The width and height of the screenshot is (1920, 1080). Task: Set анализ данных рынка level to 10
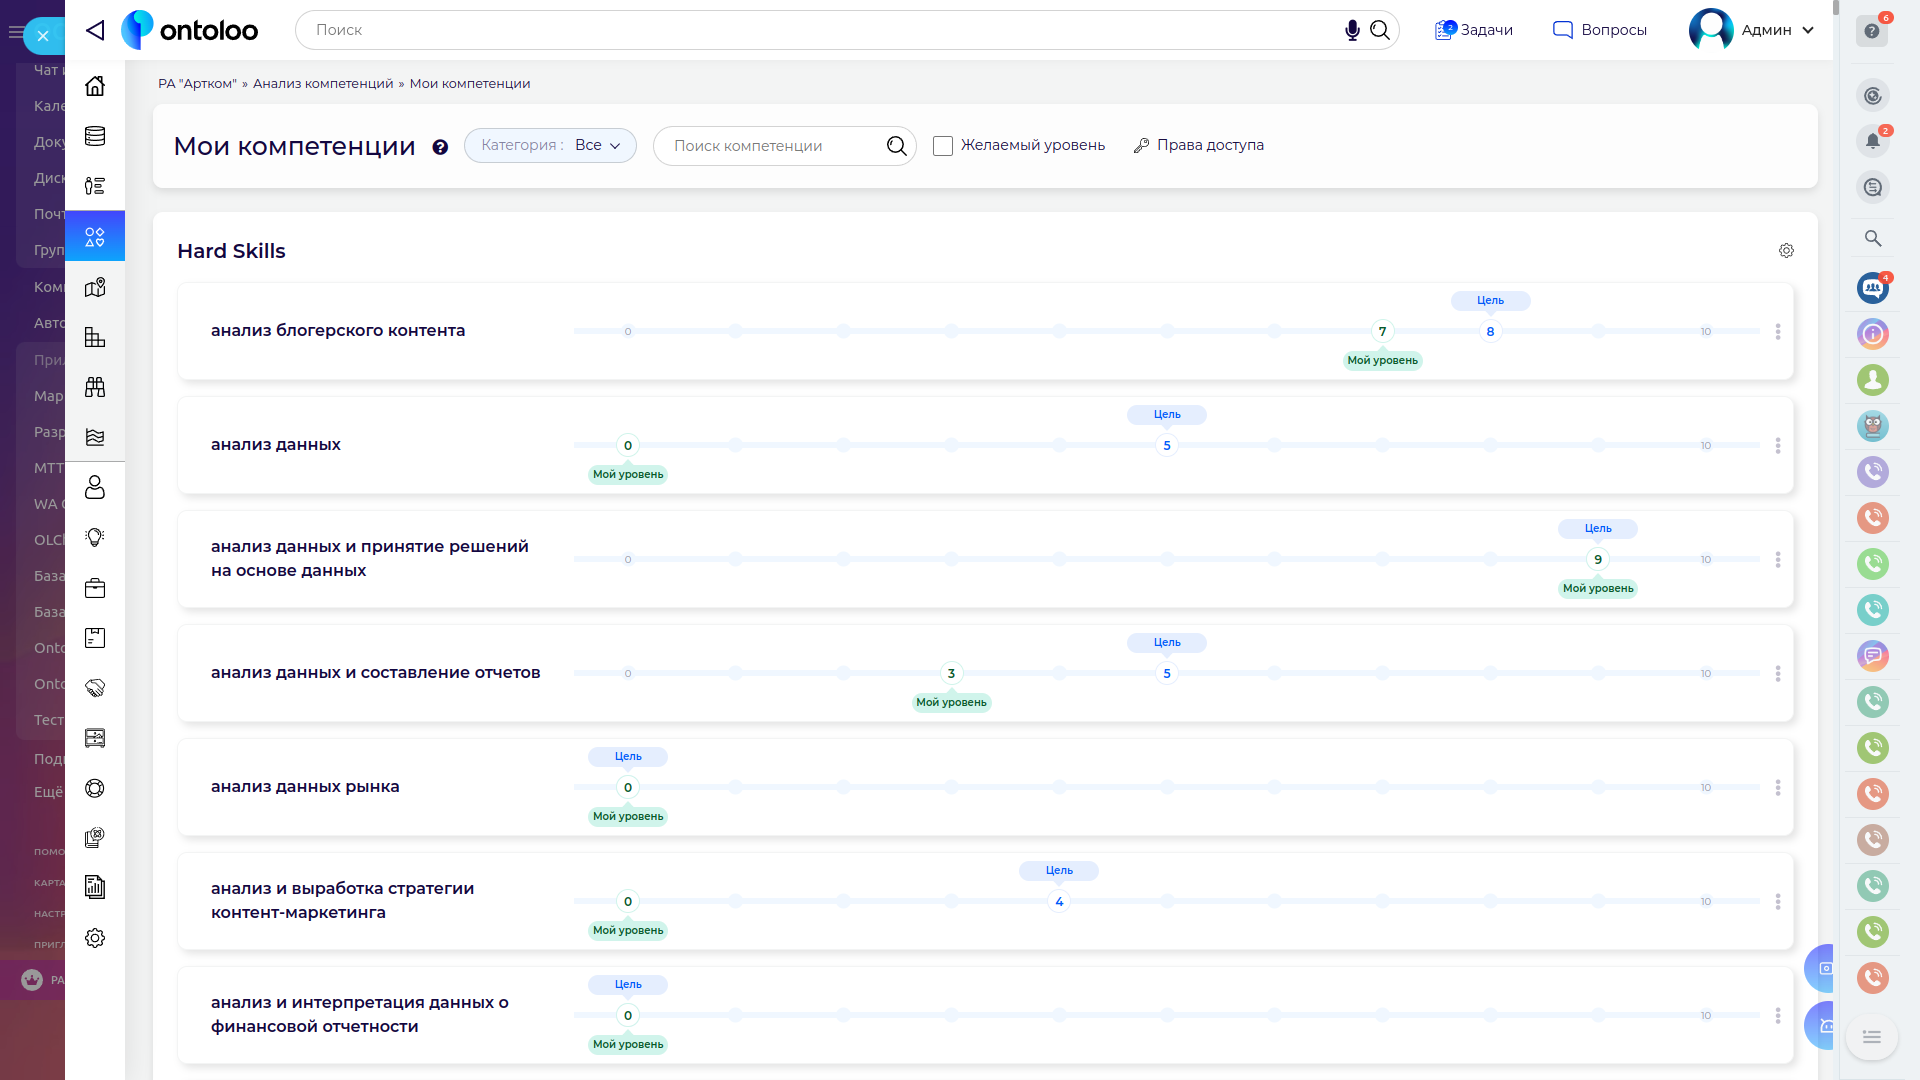[x=1706, y=788]
